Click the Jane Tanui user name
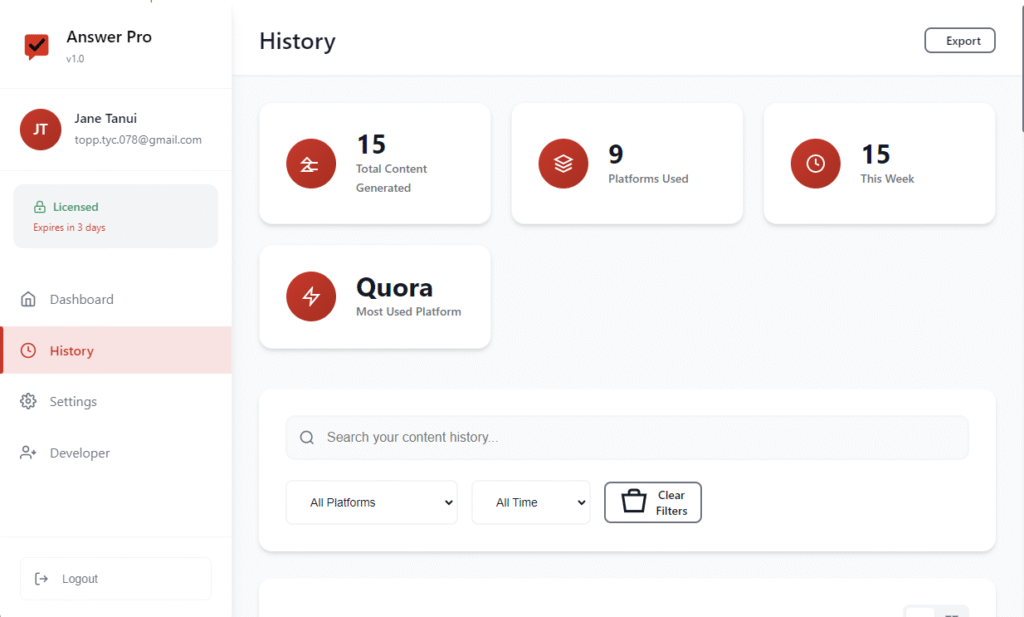 105,118
